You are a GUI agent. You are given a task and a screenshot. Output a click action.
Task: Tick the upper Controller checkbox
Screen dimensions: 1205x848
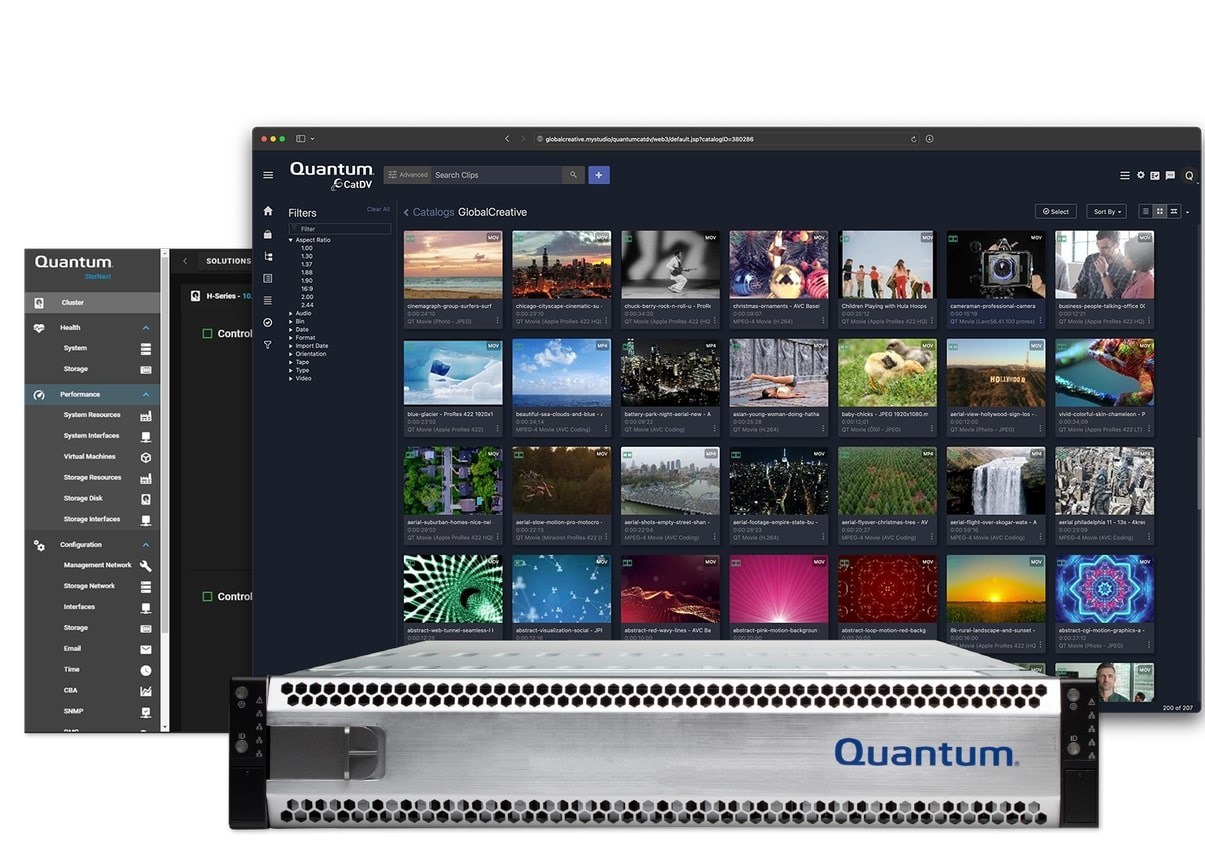(x=208, y=334)
